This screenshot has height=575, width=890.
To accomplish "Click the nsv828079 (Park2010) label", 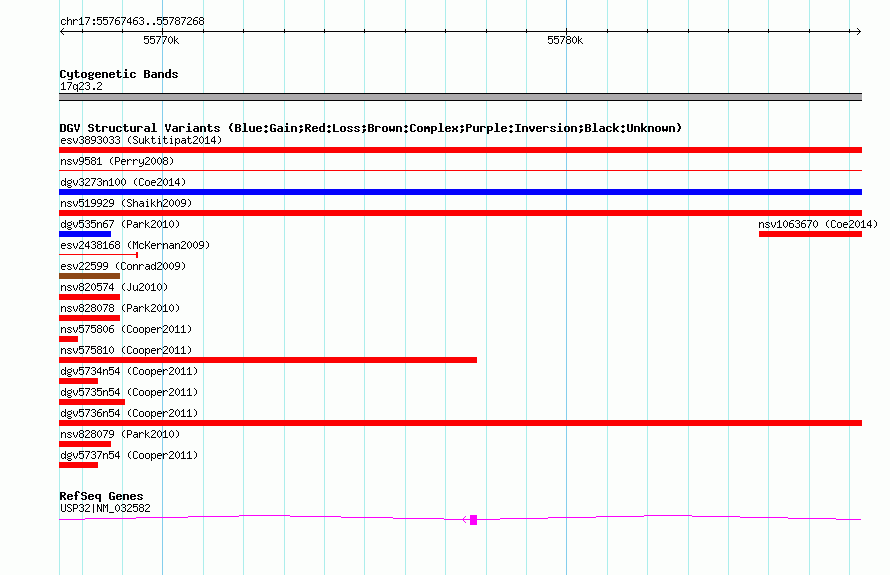I will point(120,434).
